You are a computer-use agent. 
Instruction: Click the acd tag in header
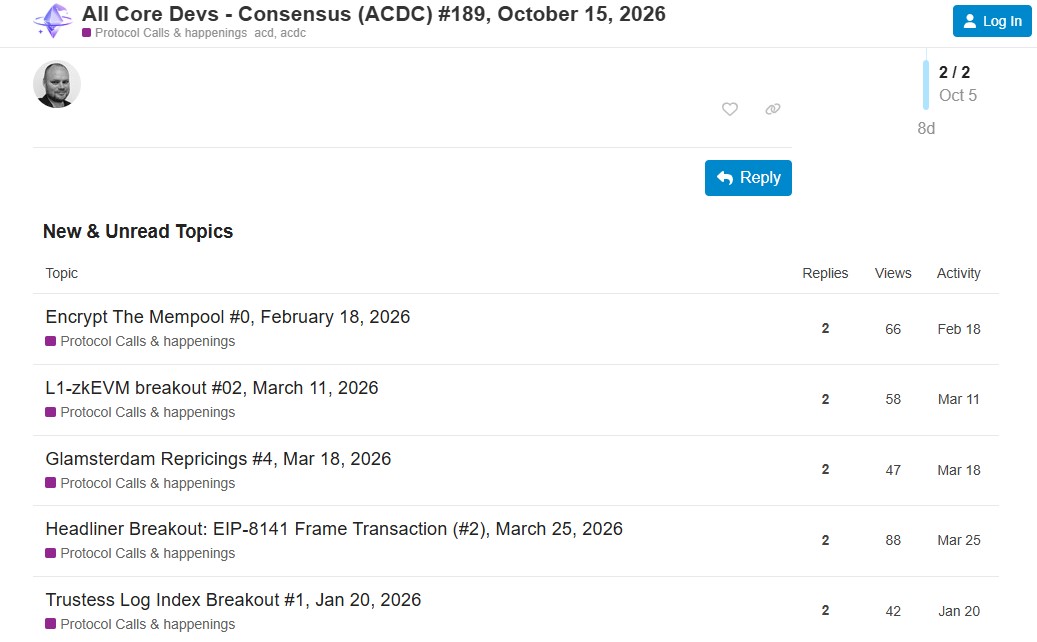(263, 33)
